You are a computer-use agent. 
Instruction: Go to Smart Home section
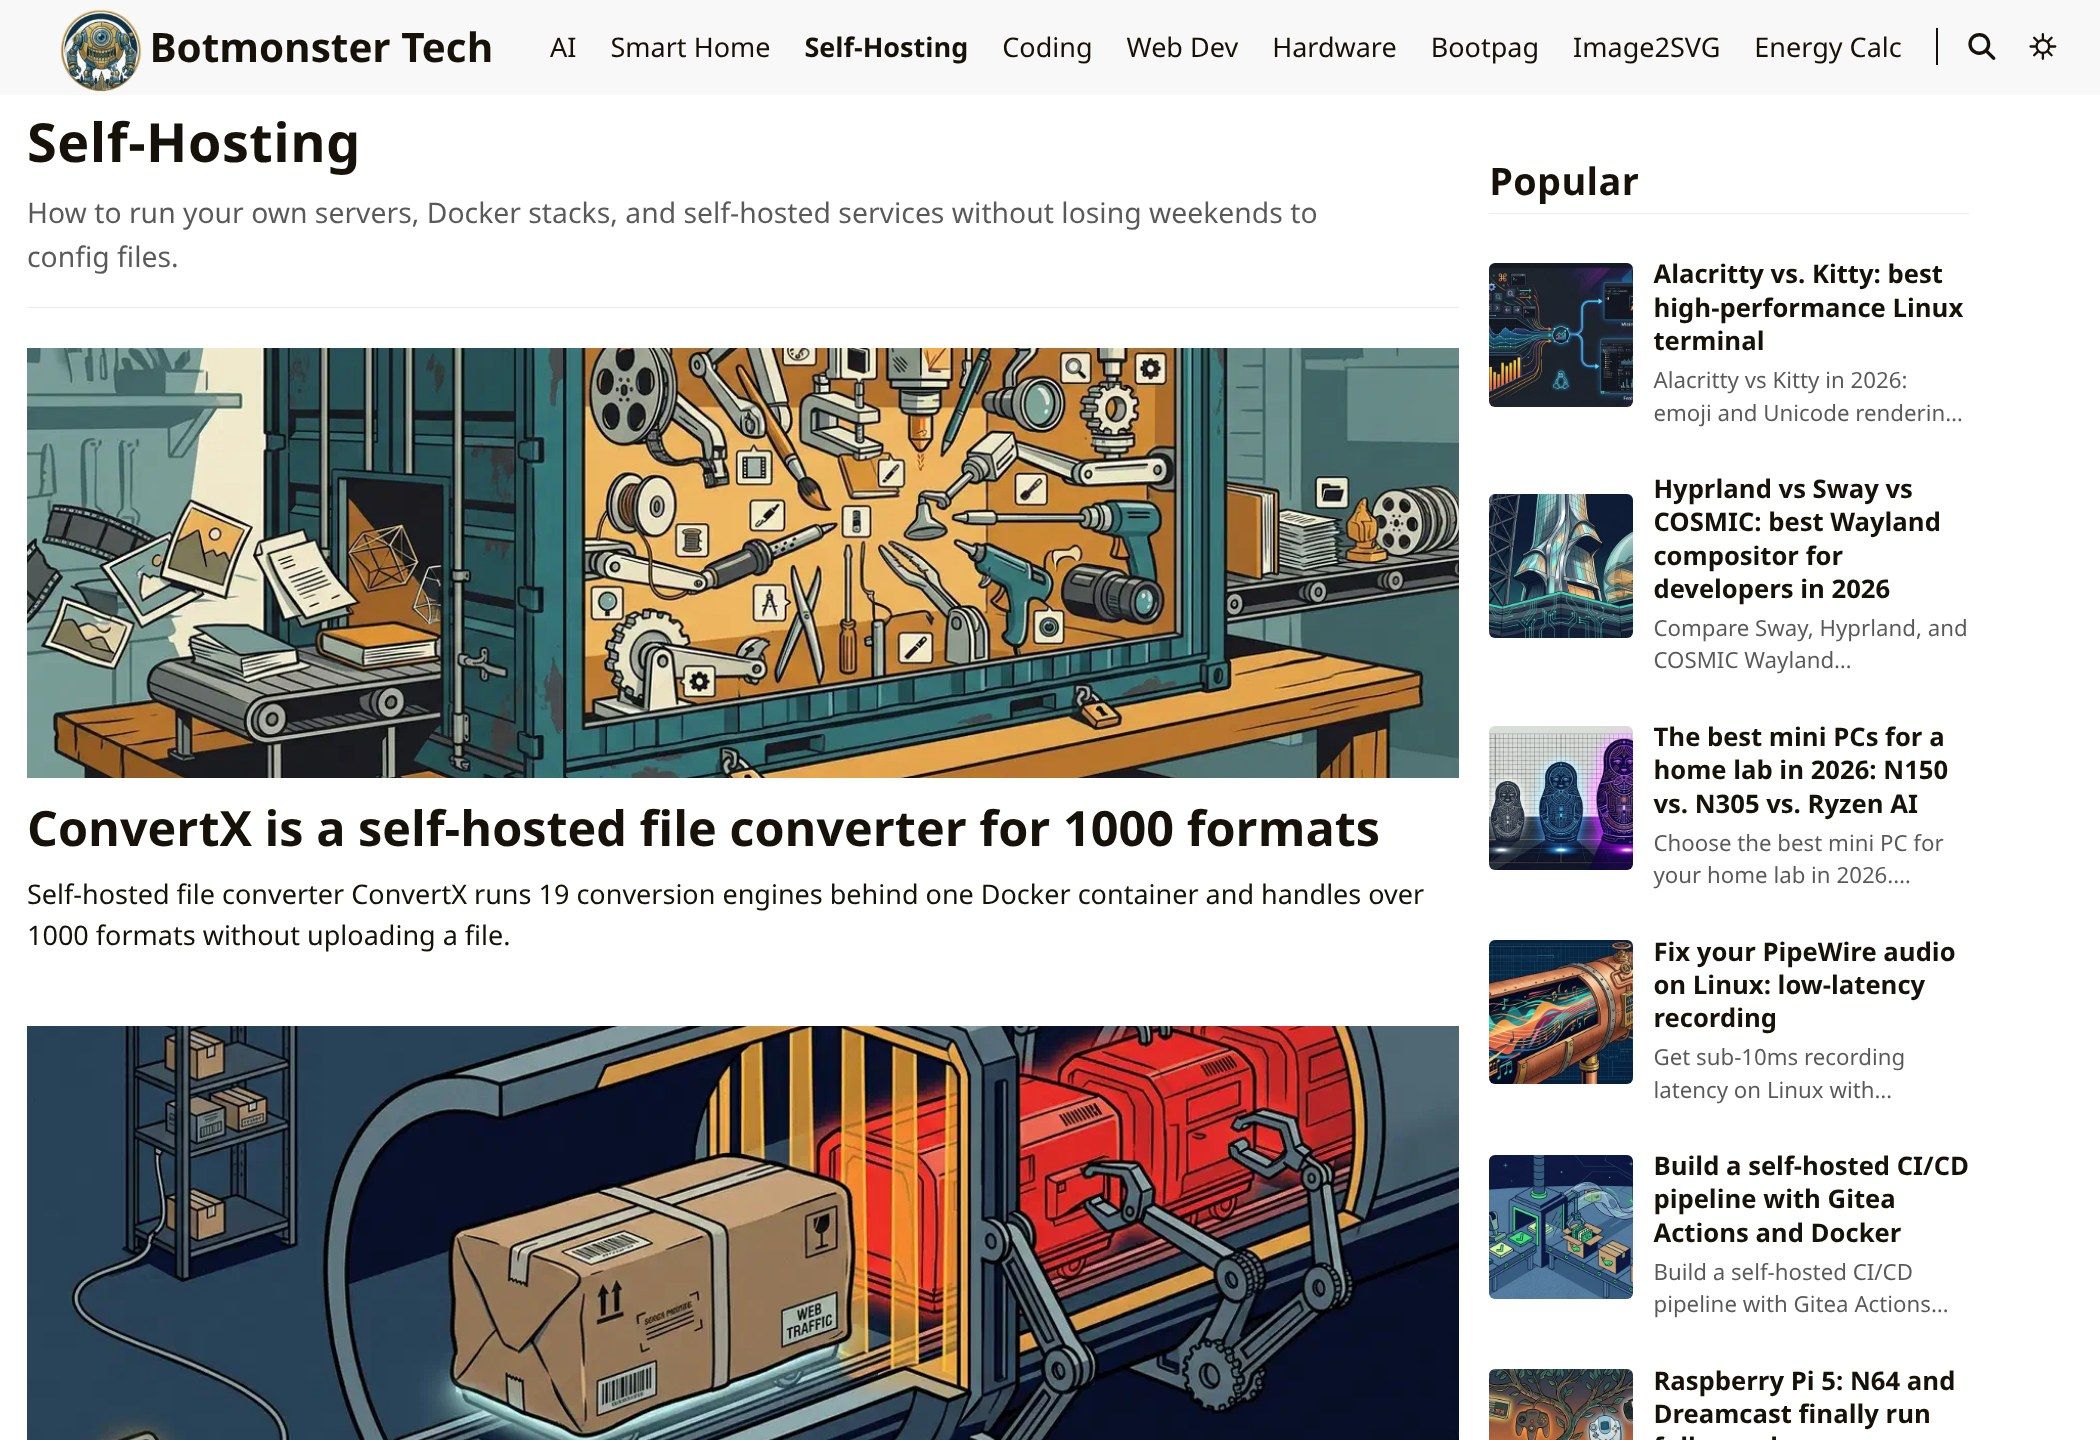[x=690, y=47]
